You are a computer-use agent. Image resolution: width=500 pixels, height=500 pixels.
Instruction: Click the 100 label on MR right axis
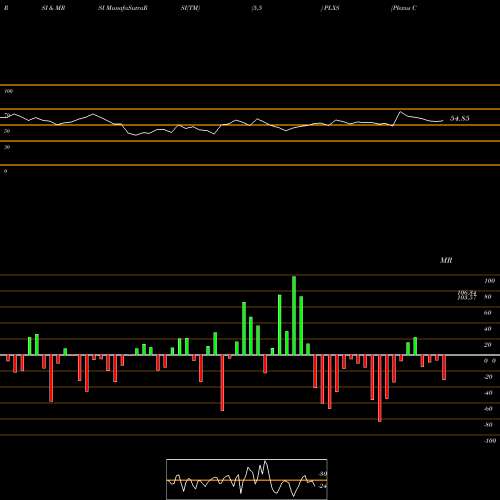(490, 281)
